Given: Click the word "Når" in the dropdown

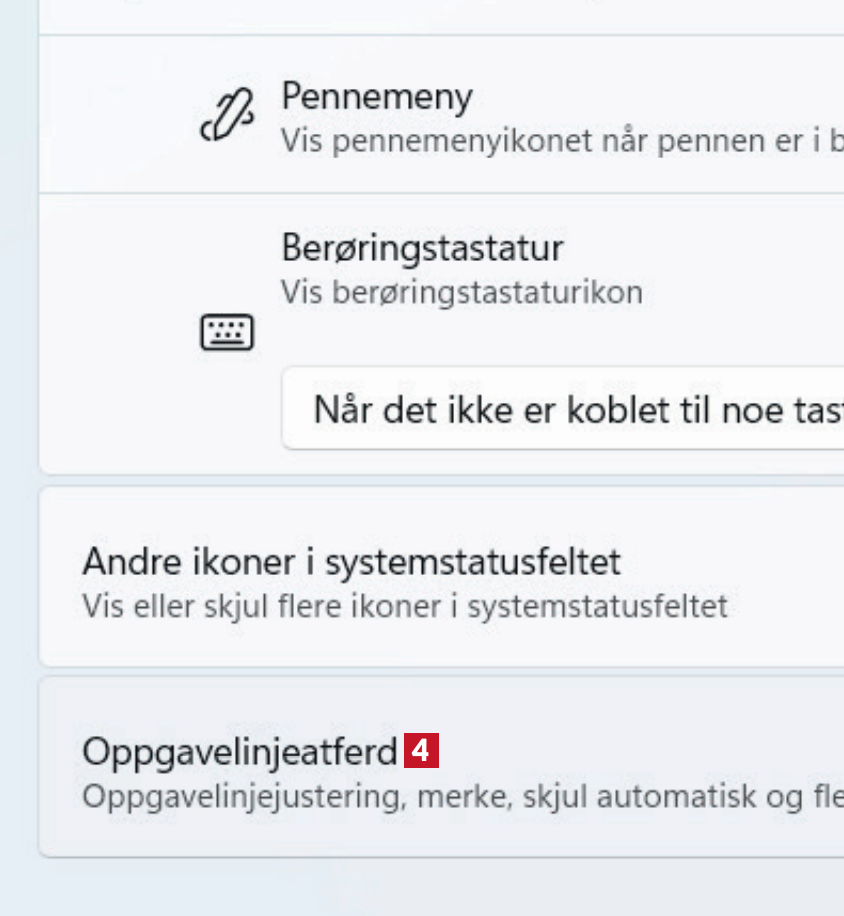Looking at the screenshot, I should pos(336,410).
